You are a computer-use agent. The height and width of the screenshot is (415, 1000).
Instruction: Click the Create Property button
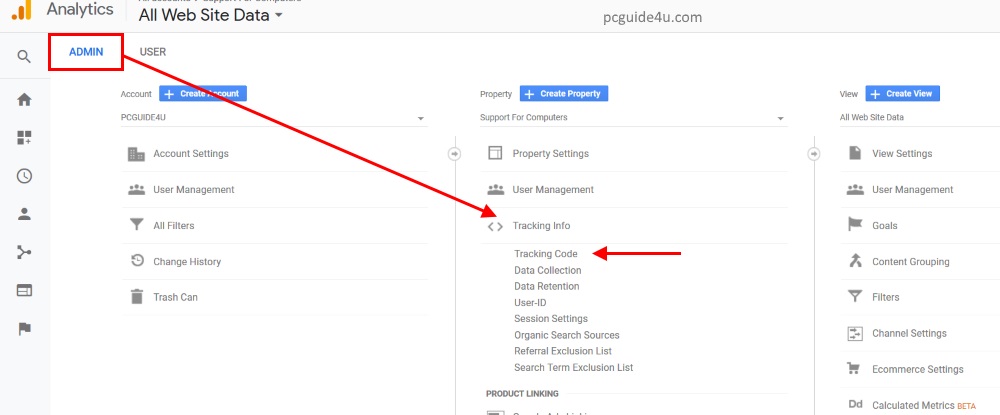(x=563, y=94)
